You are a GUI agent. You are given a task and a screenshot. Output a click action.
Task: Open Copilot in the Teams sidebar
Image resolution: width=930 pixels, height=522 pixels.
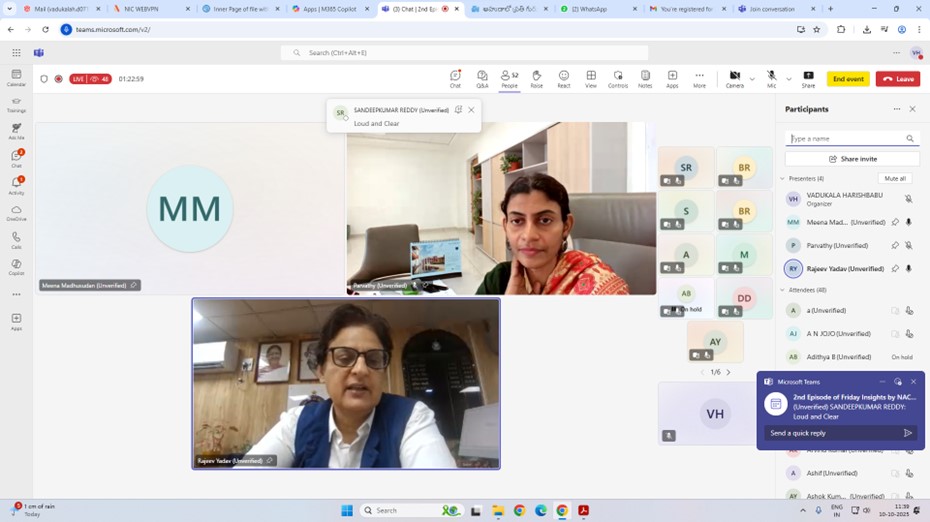pyautogui.click(x=16, y=267)
